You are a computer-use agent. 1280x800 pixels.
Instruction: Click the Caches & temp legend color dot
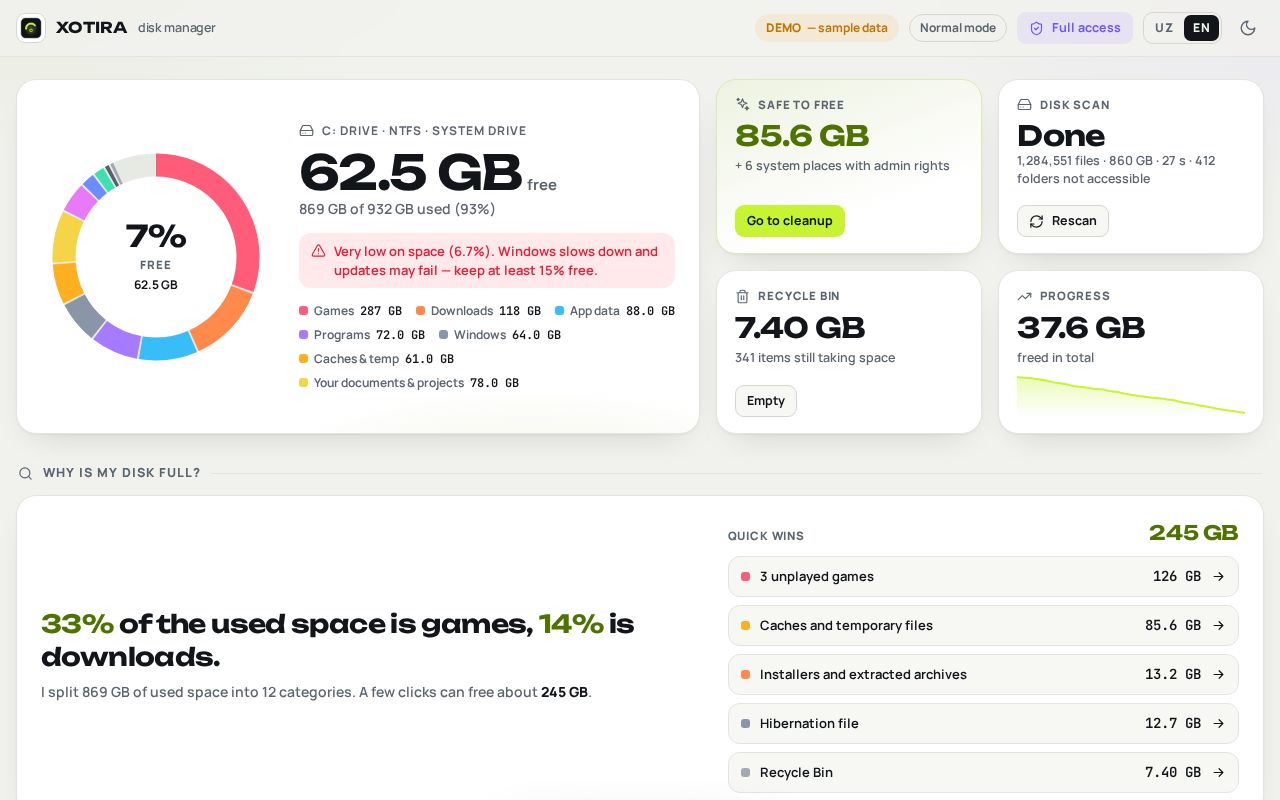tap(303, 359)
